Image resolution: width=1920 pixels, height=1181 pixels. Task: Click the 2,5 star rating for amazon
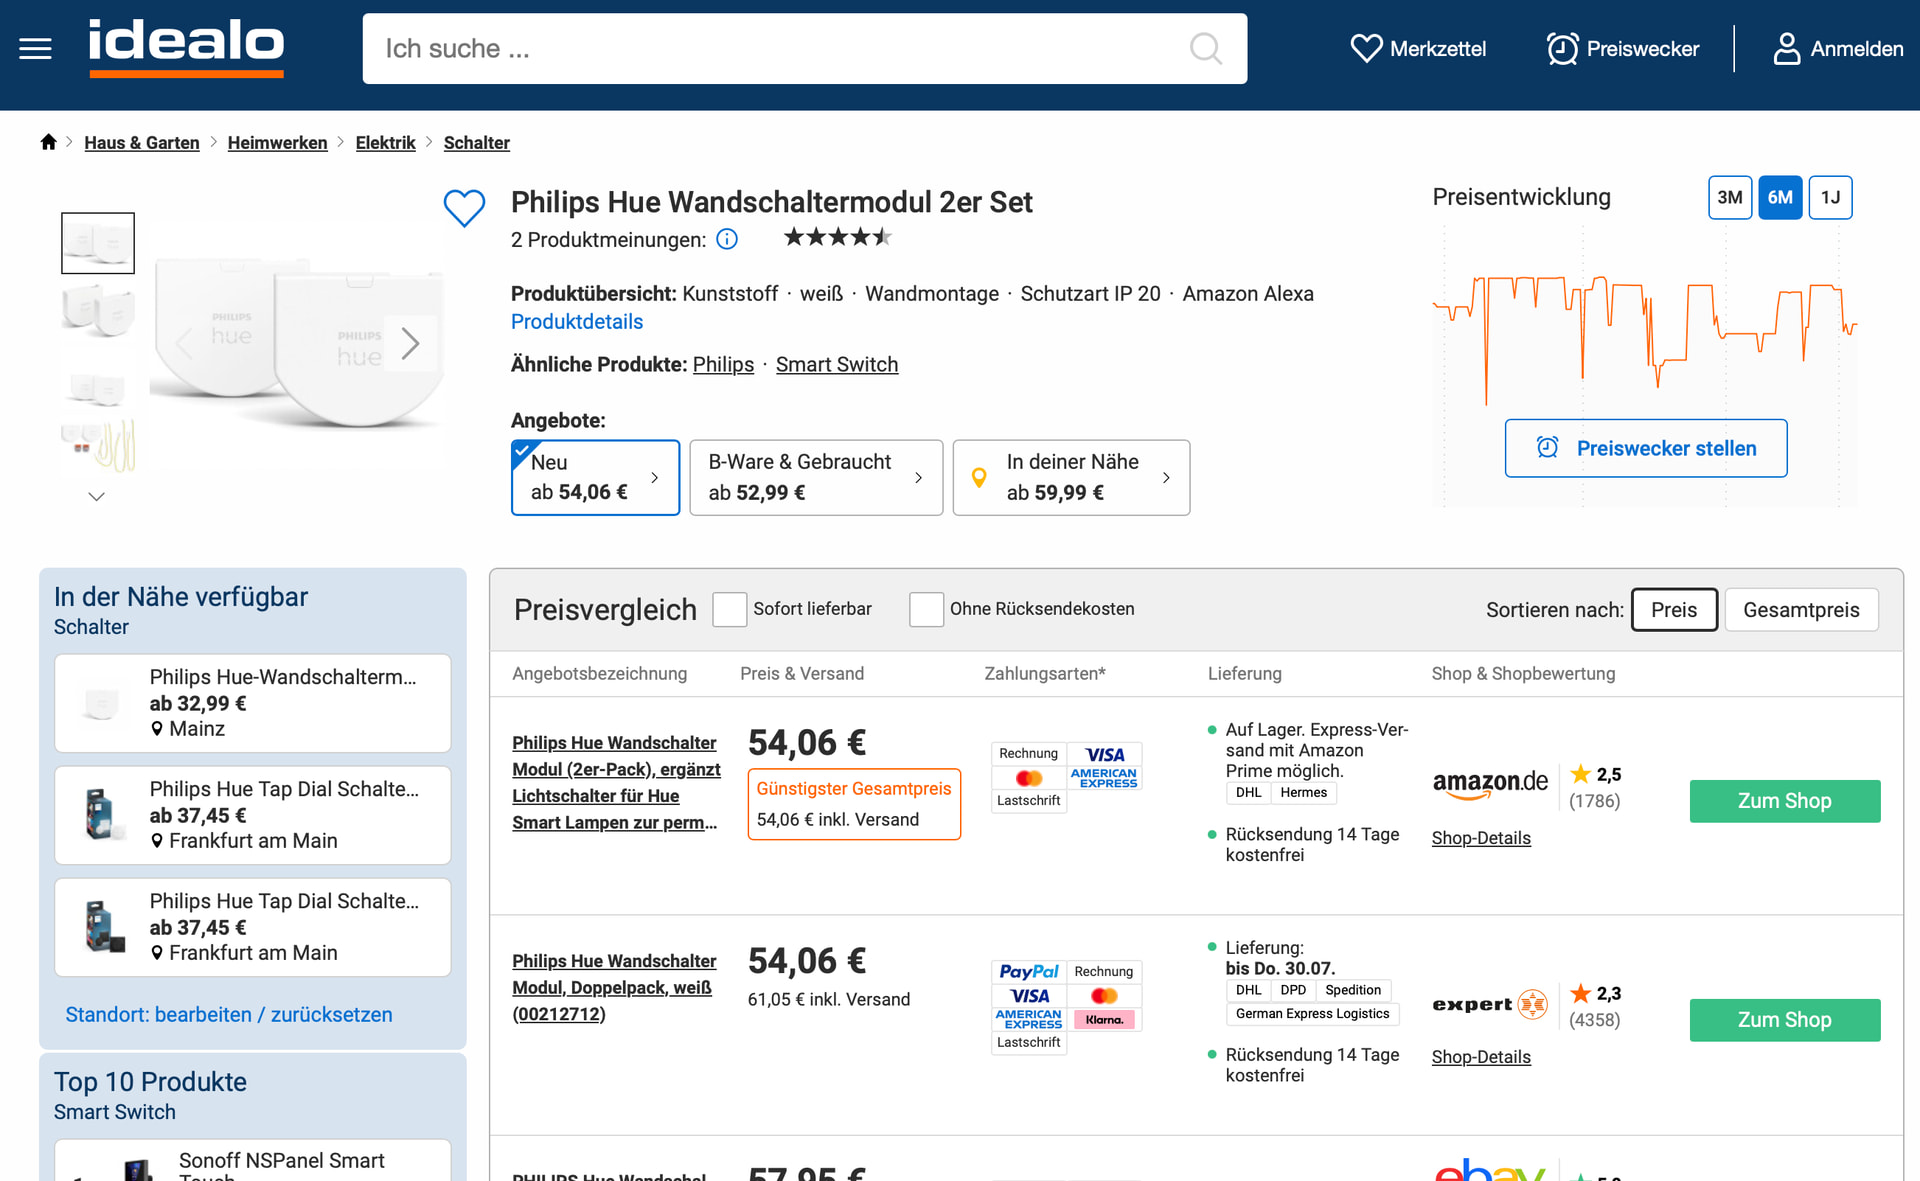[x=1595, y=774]
